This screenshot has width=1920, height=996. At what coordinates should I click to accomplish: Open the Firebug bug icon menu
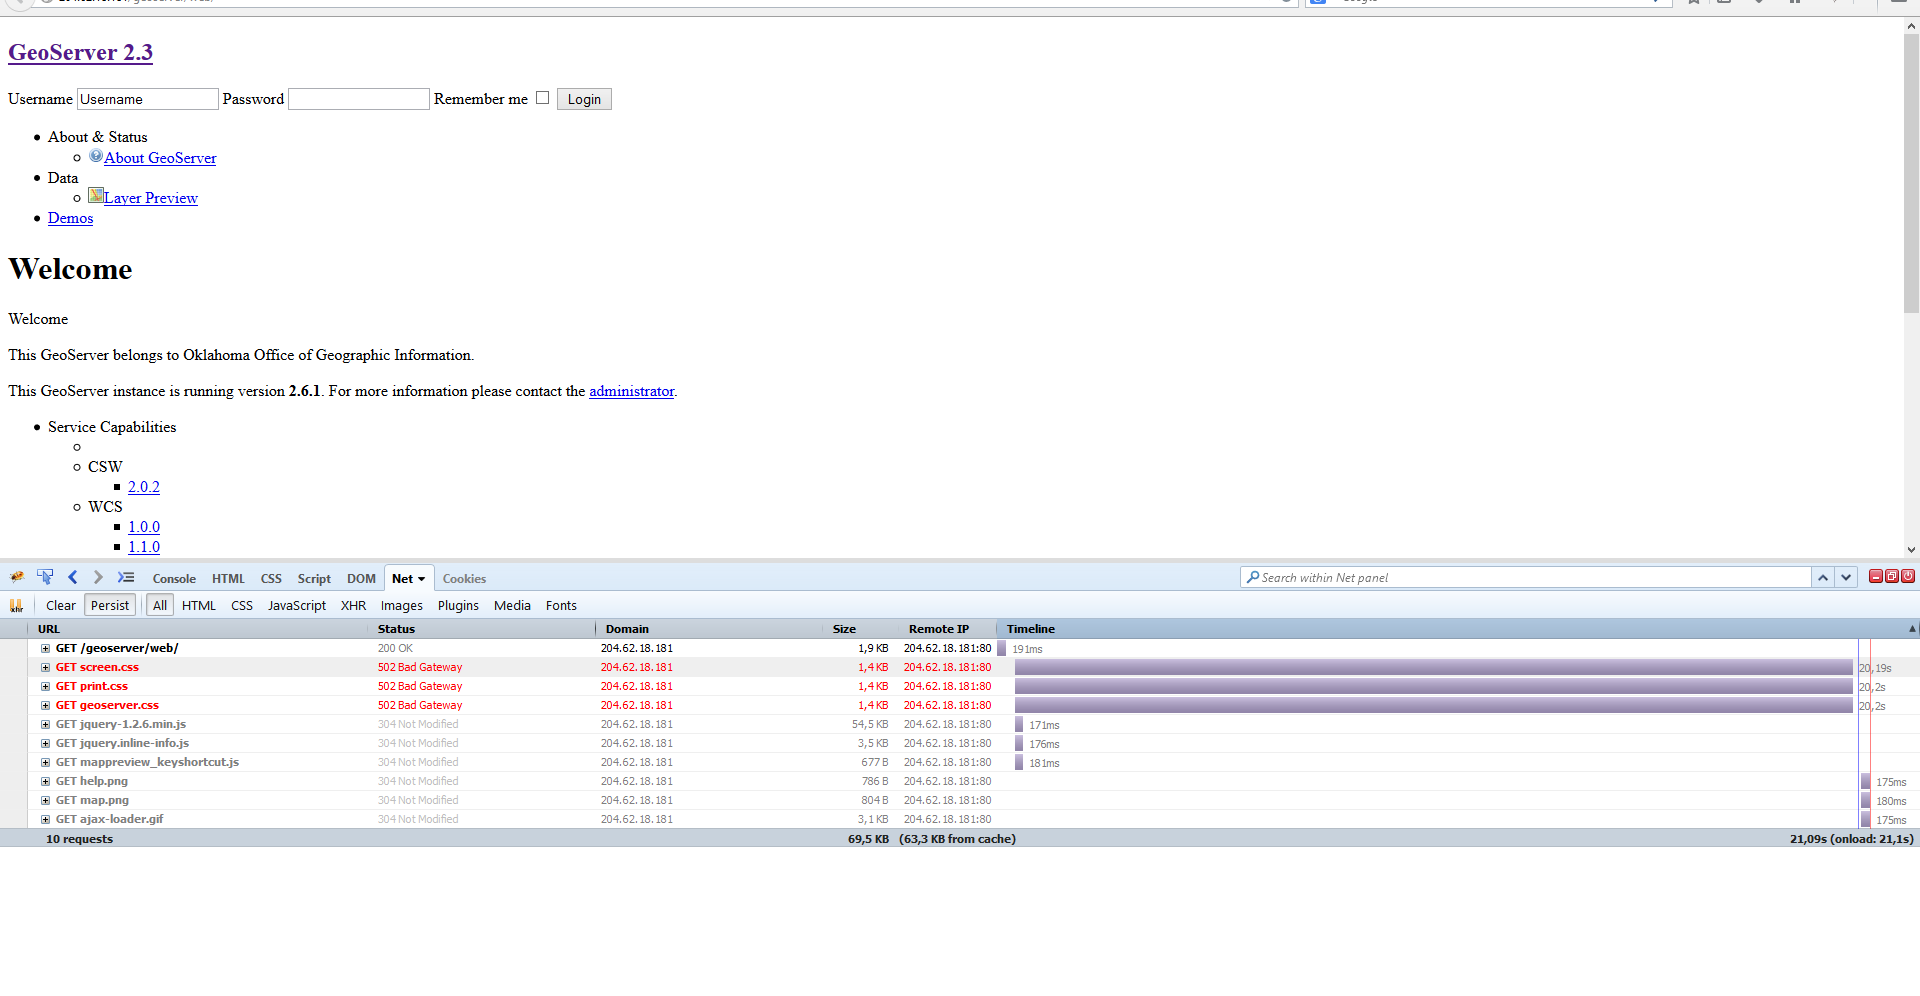[17, 577]
